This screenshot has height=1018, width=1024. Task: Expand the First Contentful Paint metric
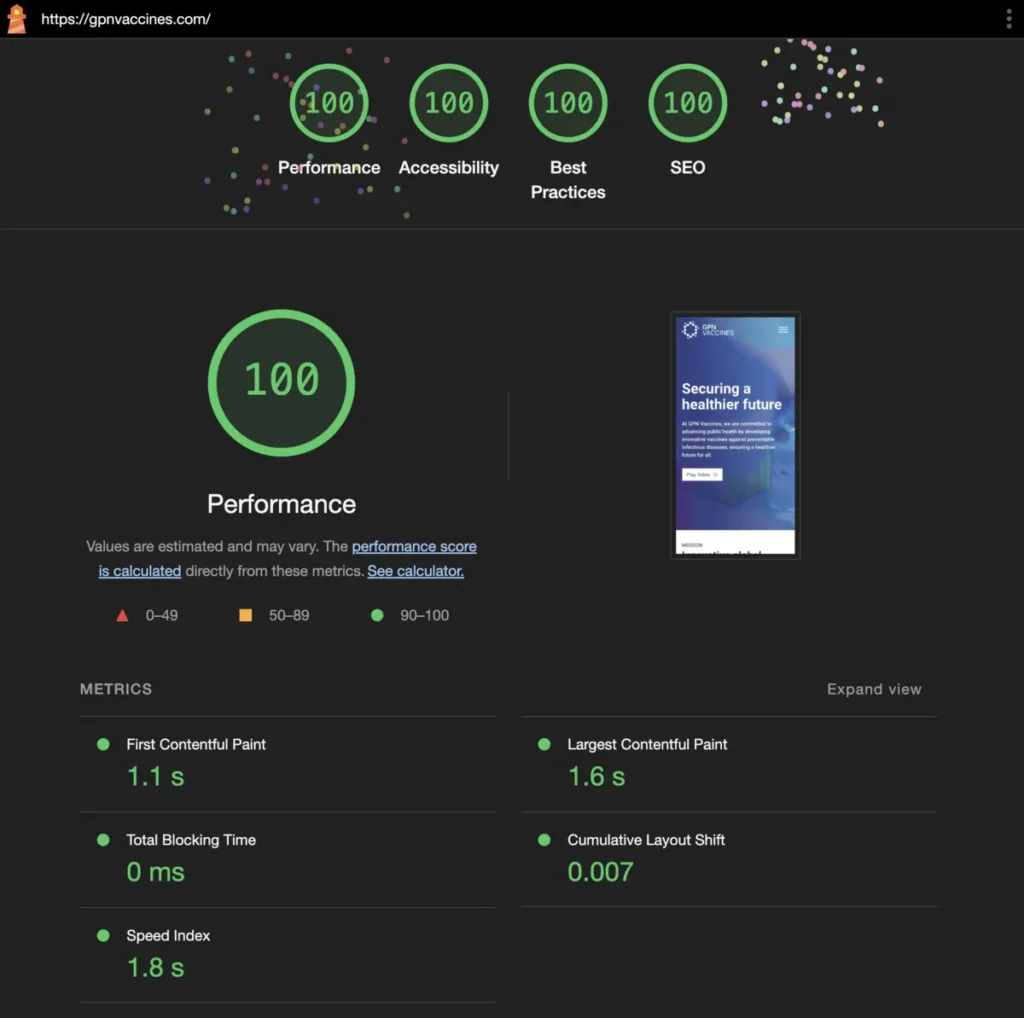click(x=196, y=744)
